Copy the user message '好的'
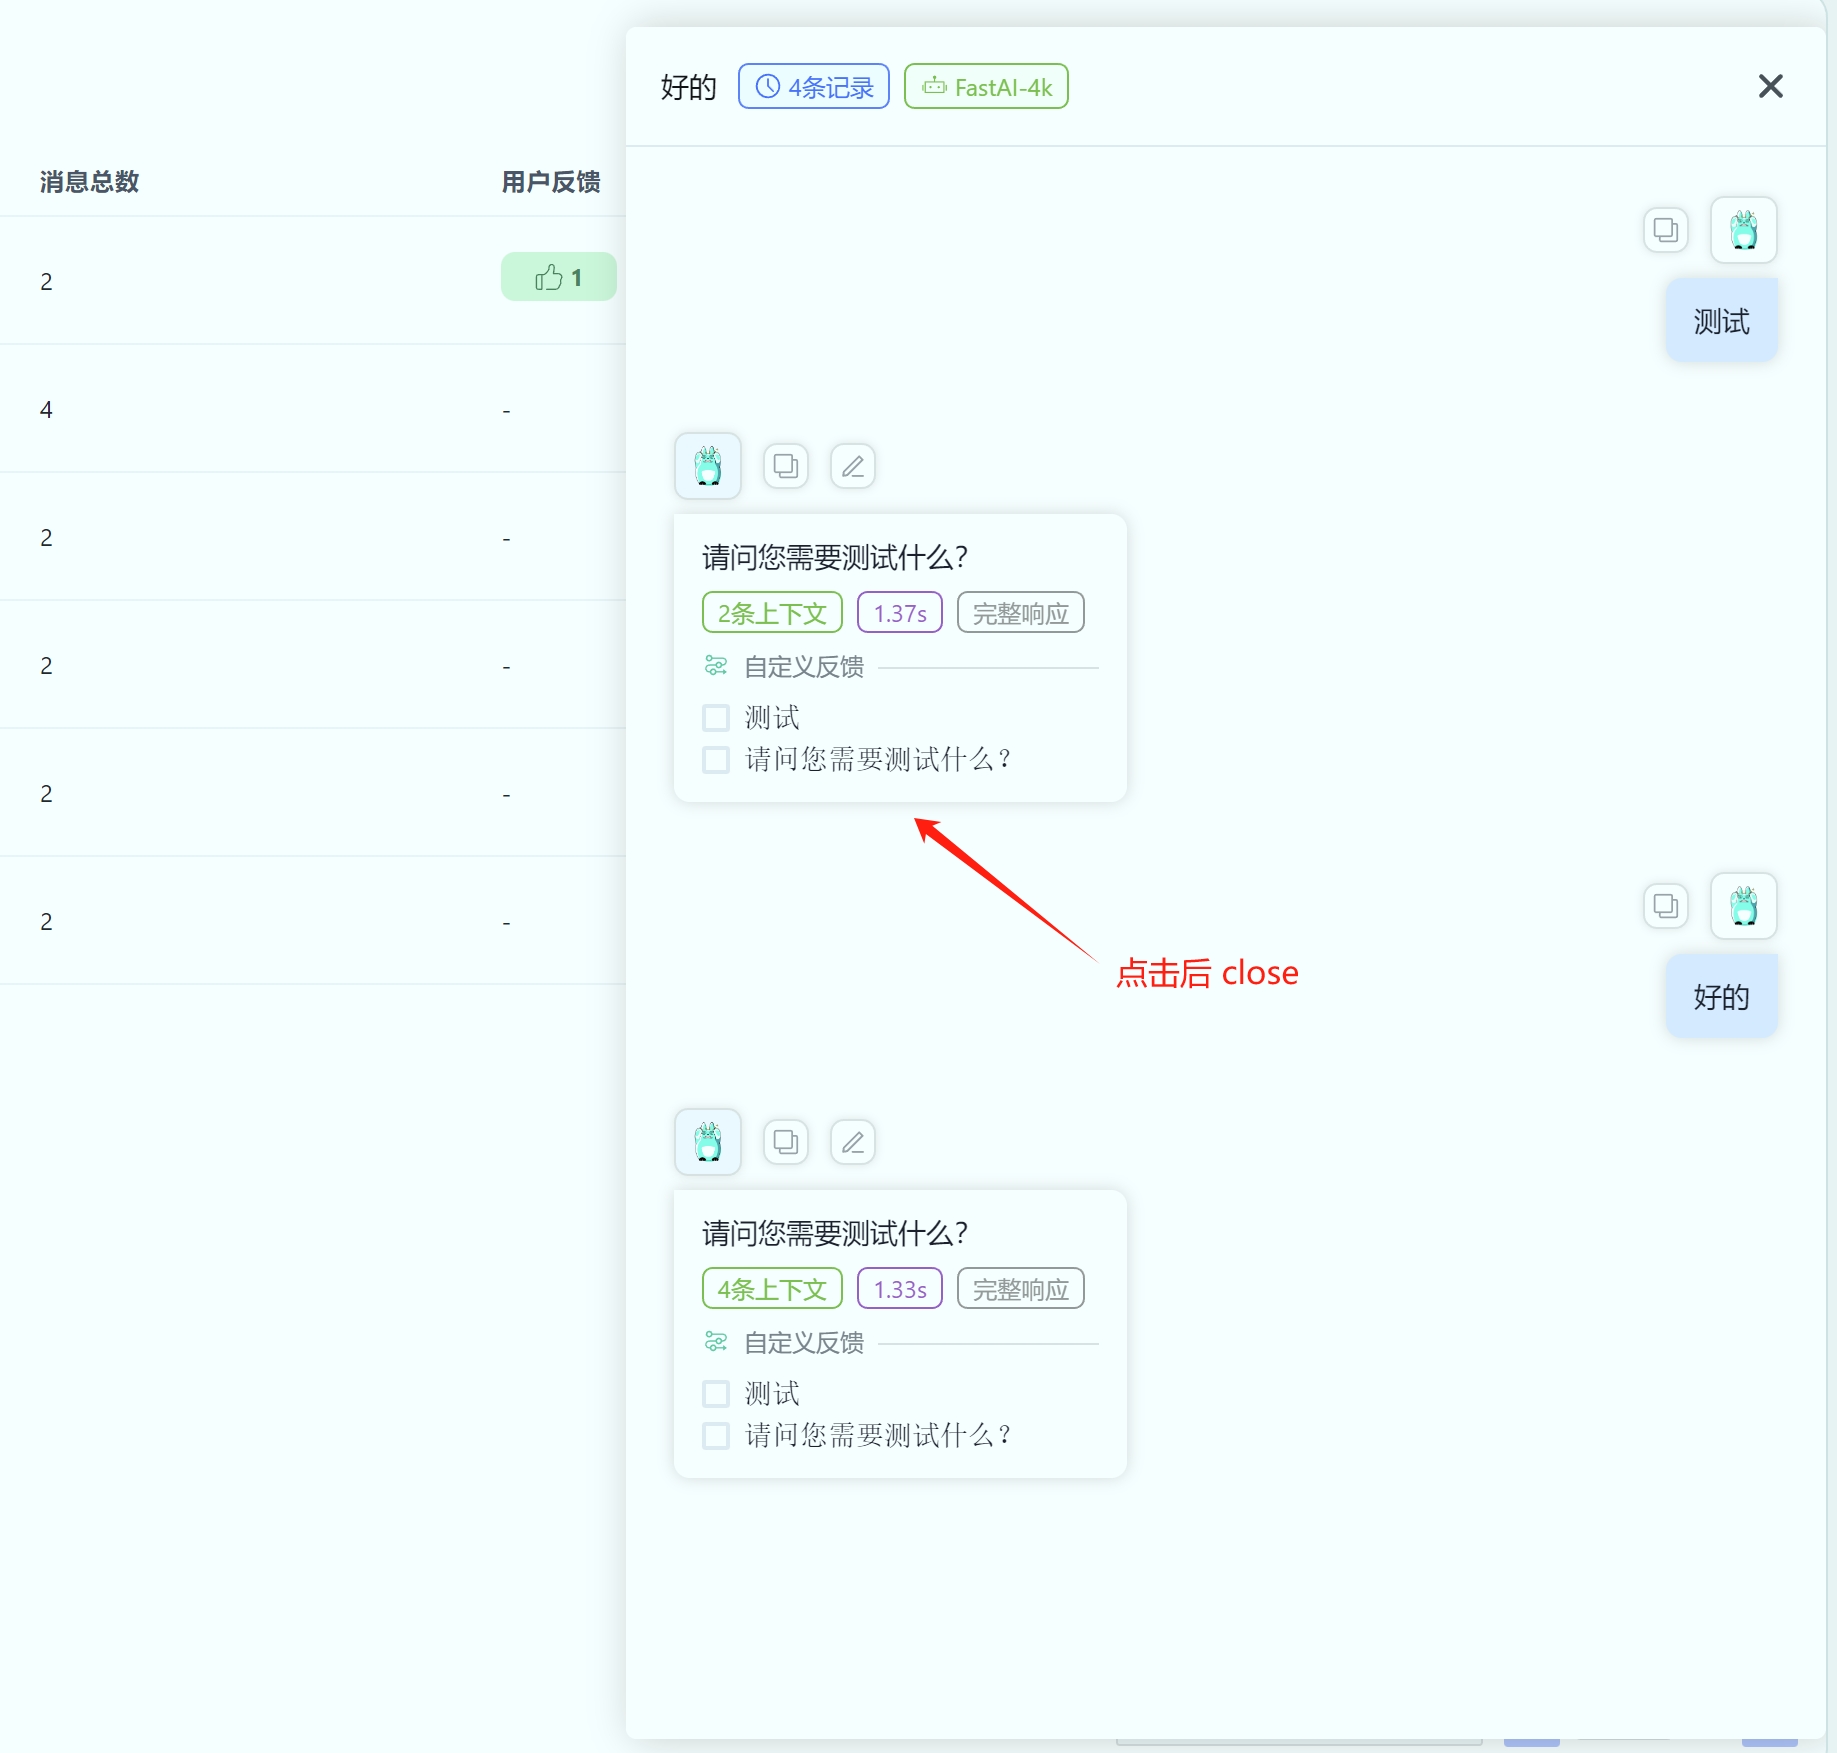The width and height of the screenshot is (1837, 1753). (x=1665, y=906)
